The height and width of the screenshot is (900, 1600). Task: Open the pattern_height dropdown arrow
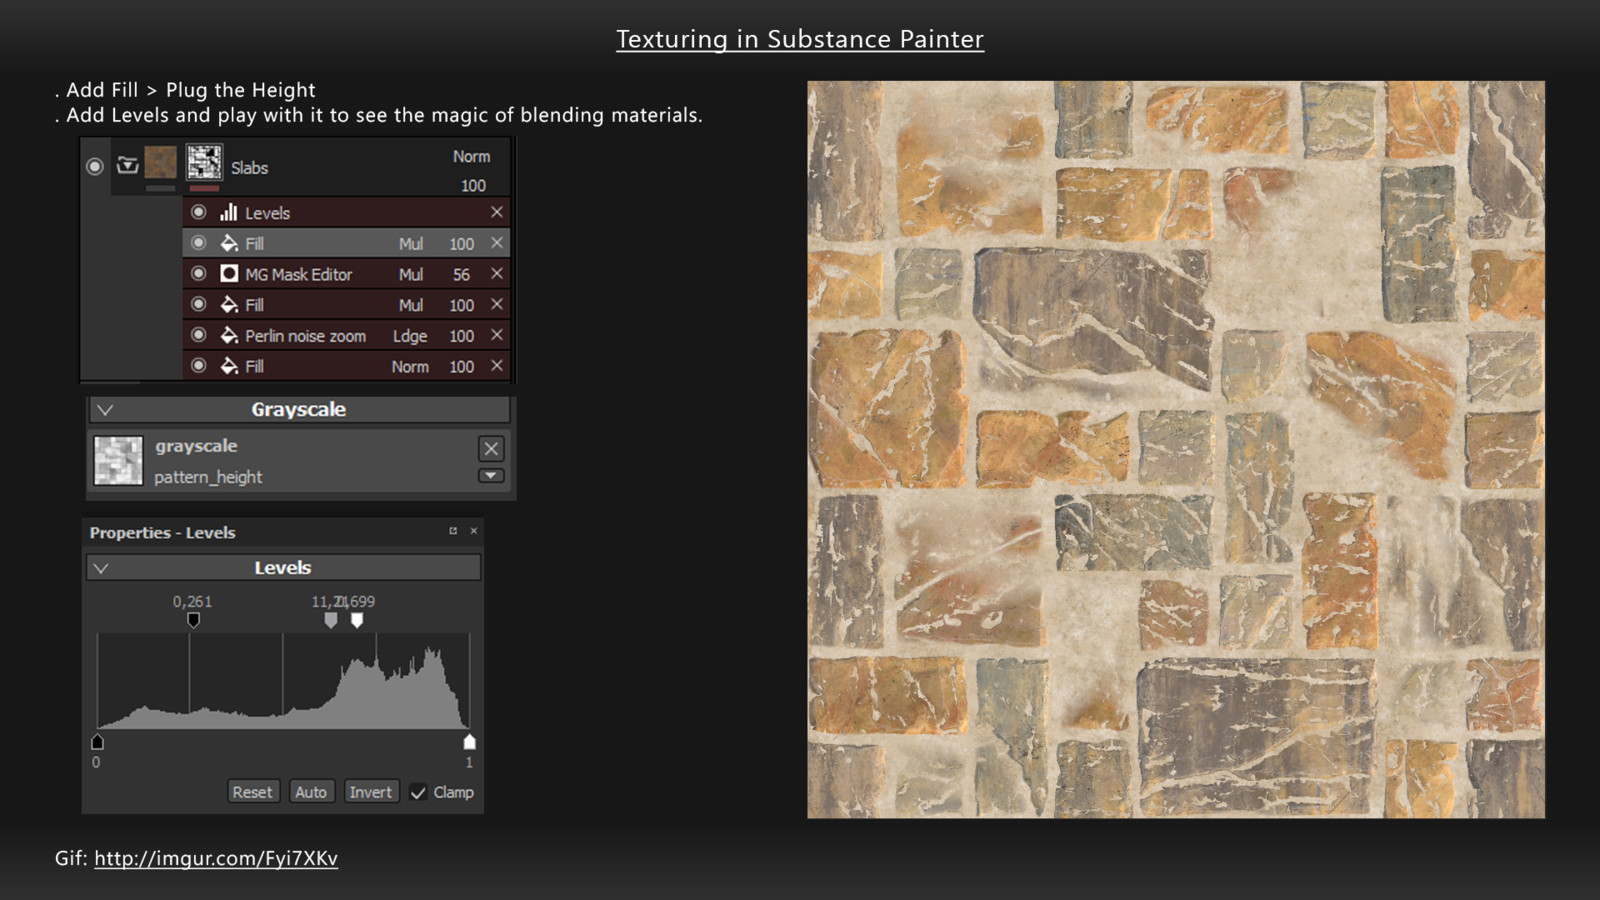point(491,476)
